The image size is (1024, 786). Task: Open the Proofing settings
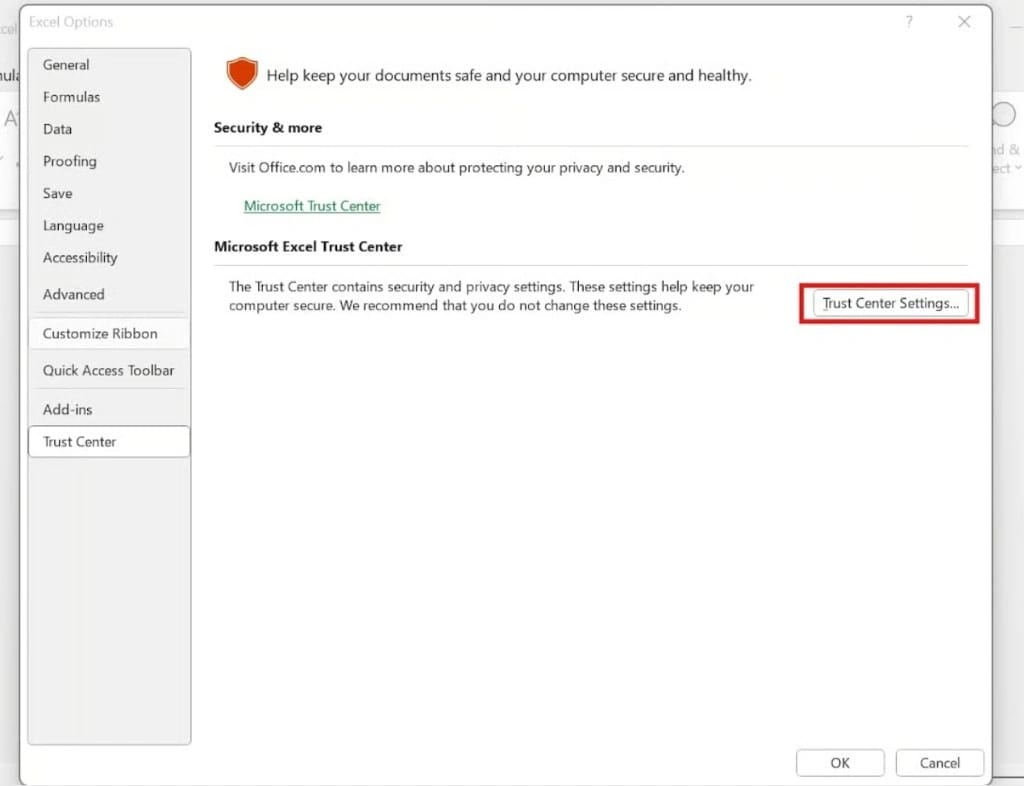click(x=69, y=161)
